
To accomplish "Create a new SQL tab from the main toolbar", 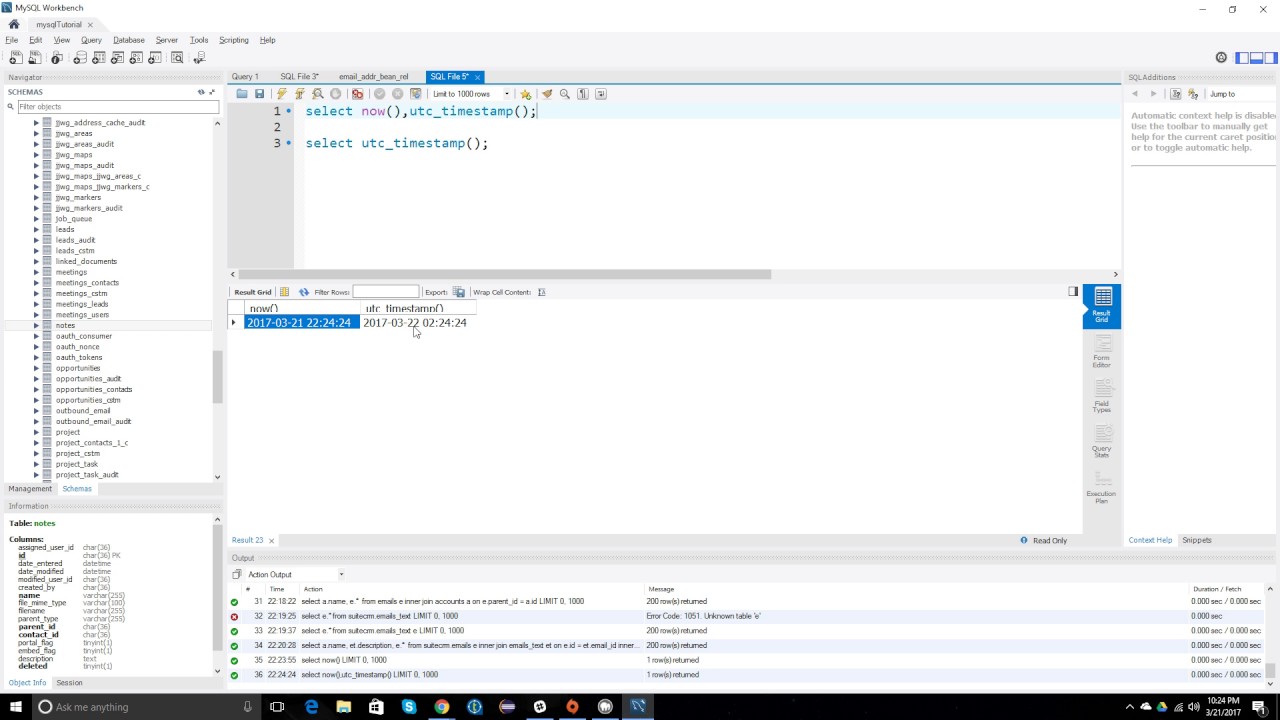I will pyautogui.click(x=14, y=58).
